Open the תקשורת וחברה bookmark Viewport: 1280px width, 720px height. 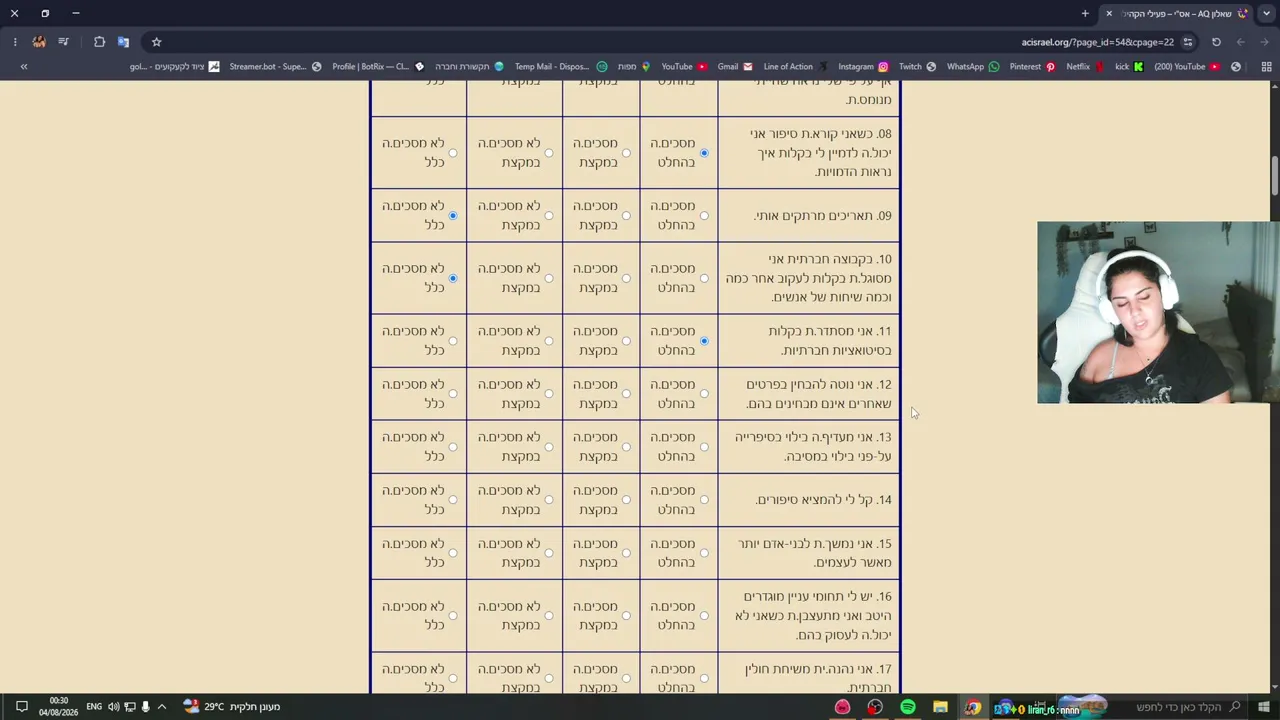pyautogui.click(x=469, y=67)
